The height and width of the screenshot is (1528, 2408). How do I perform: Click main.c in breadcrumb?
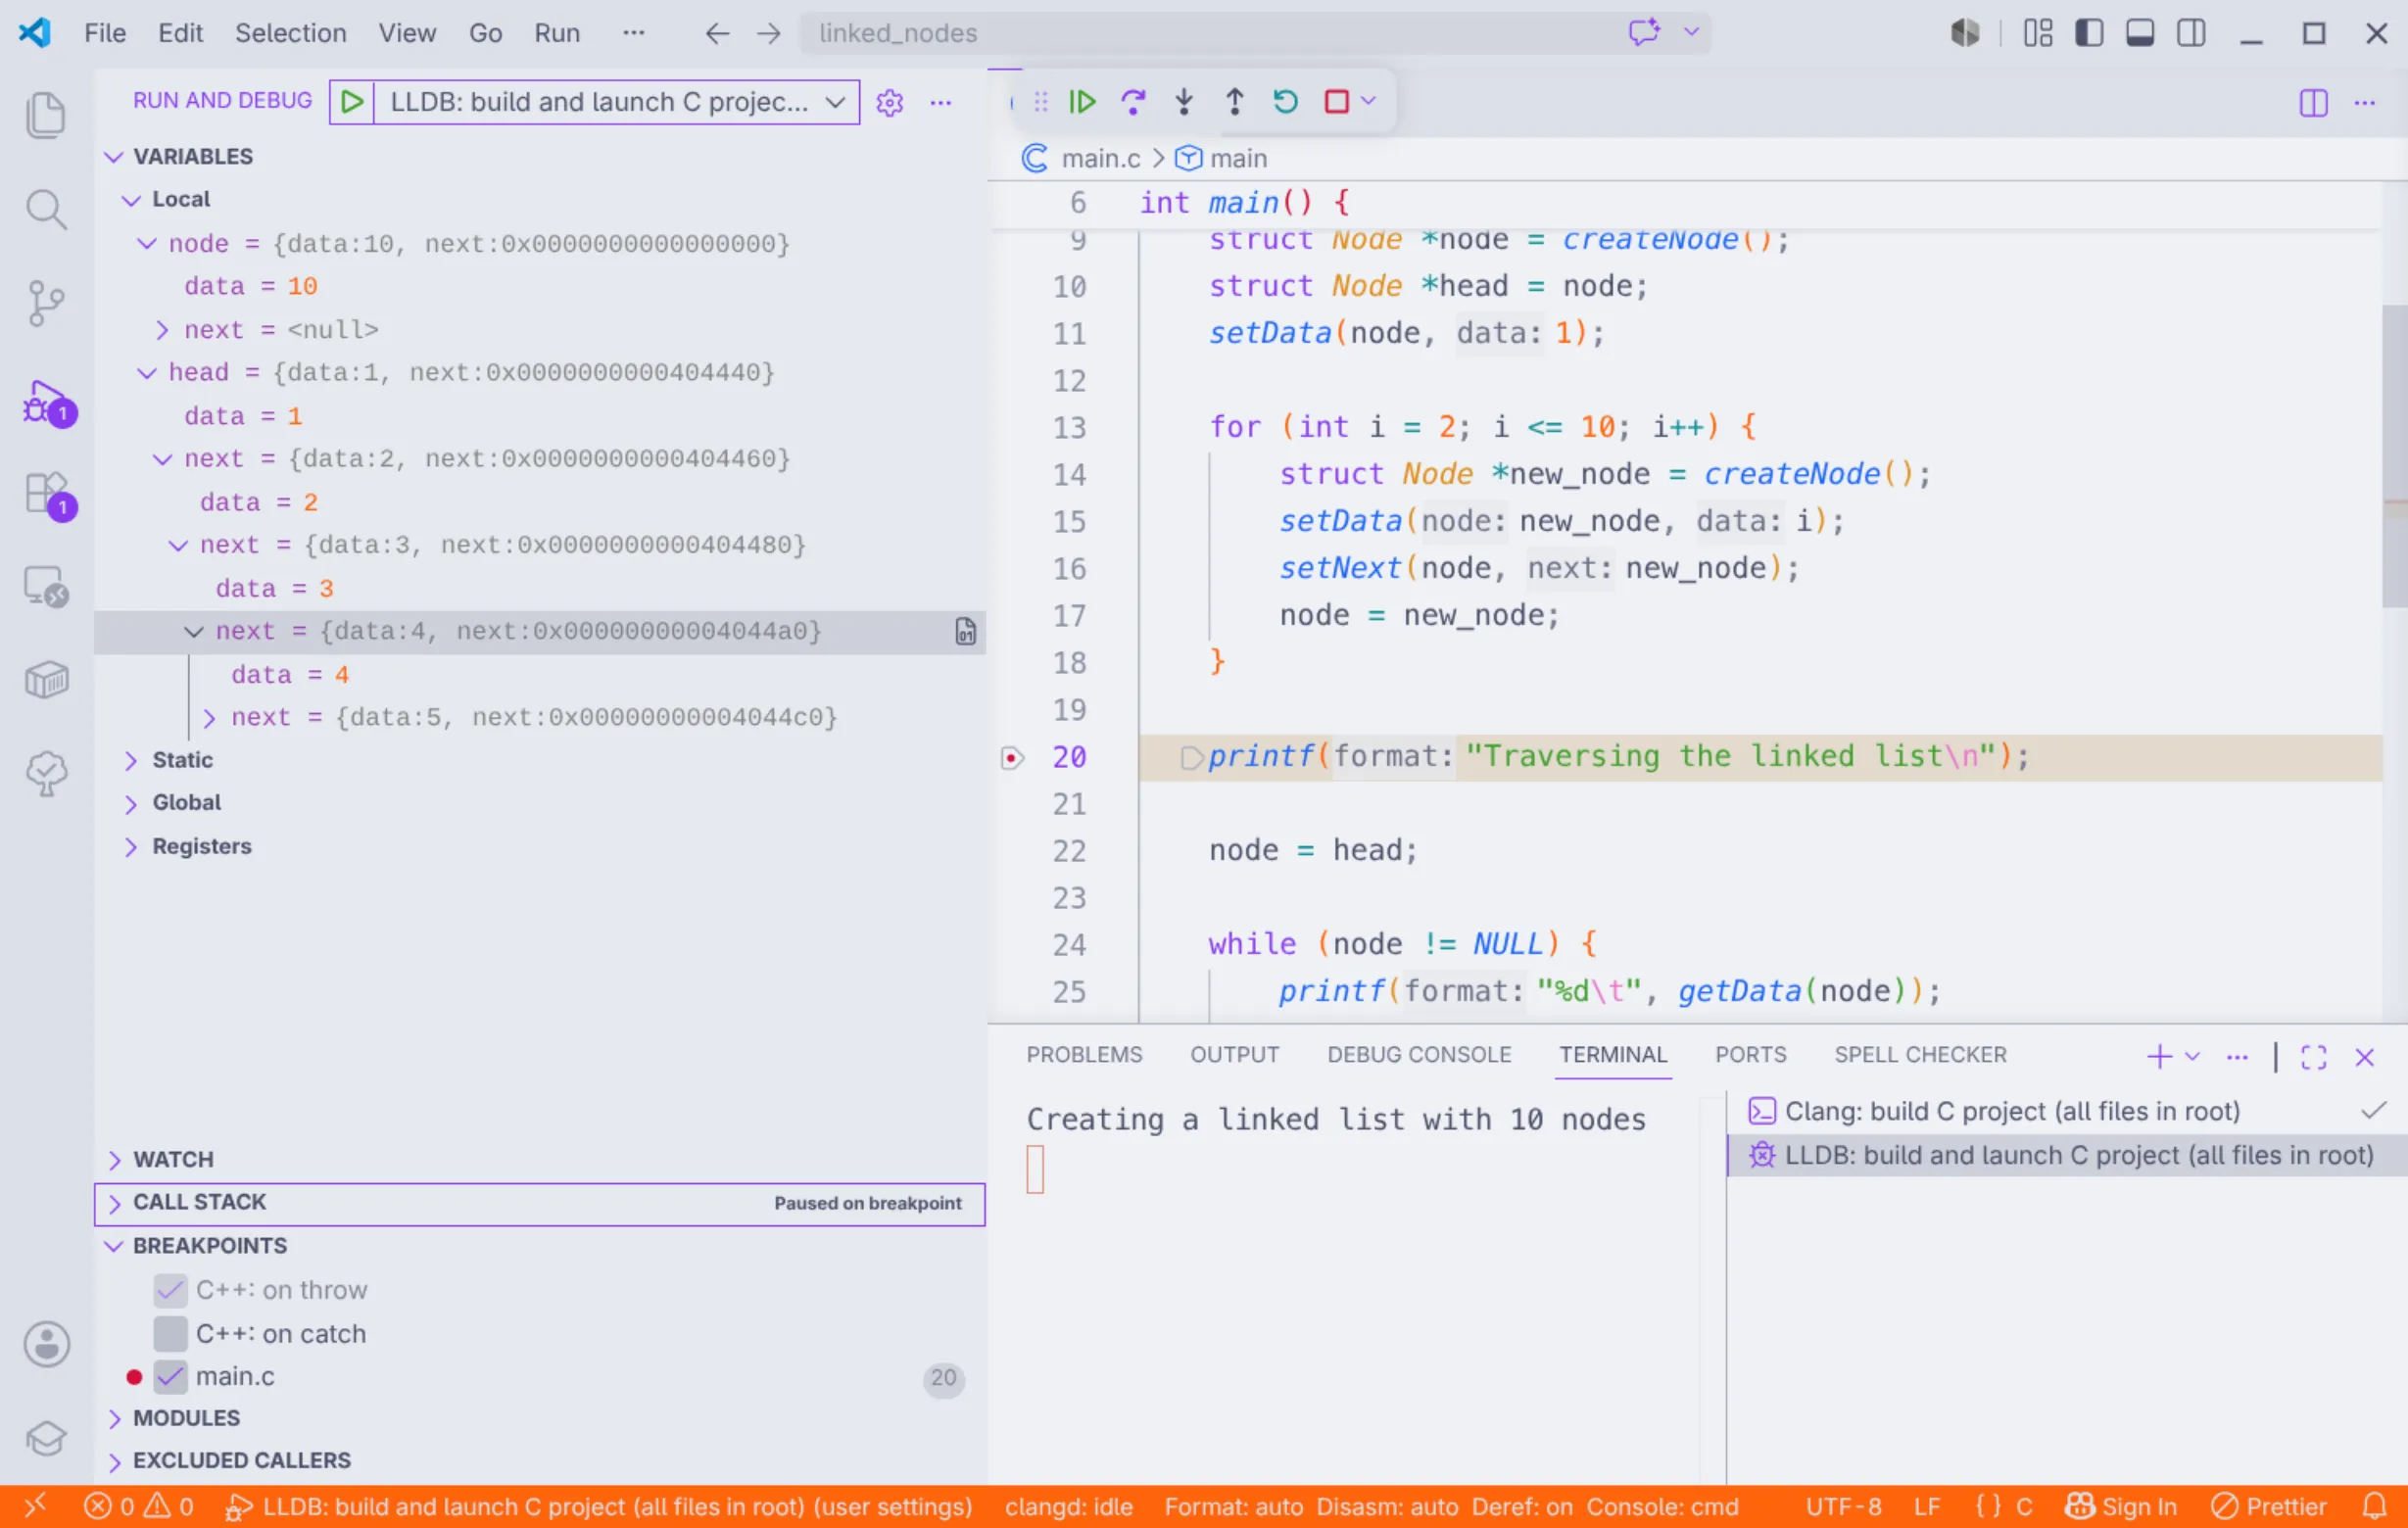(1100, 158)
